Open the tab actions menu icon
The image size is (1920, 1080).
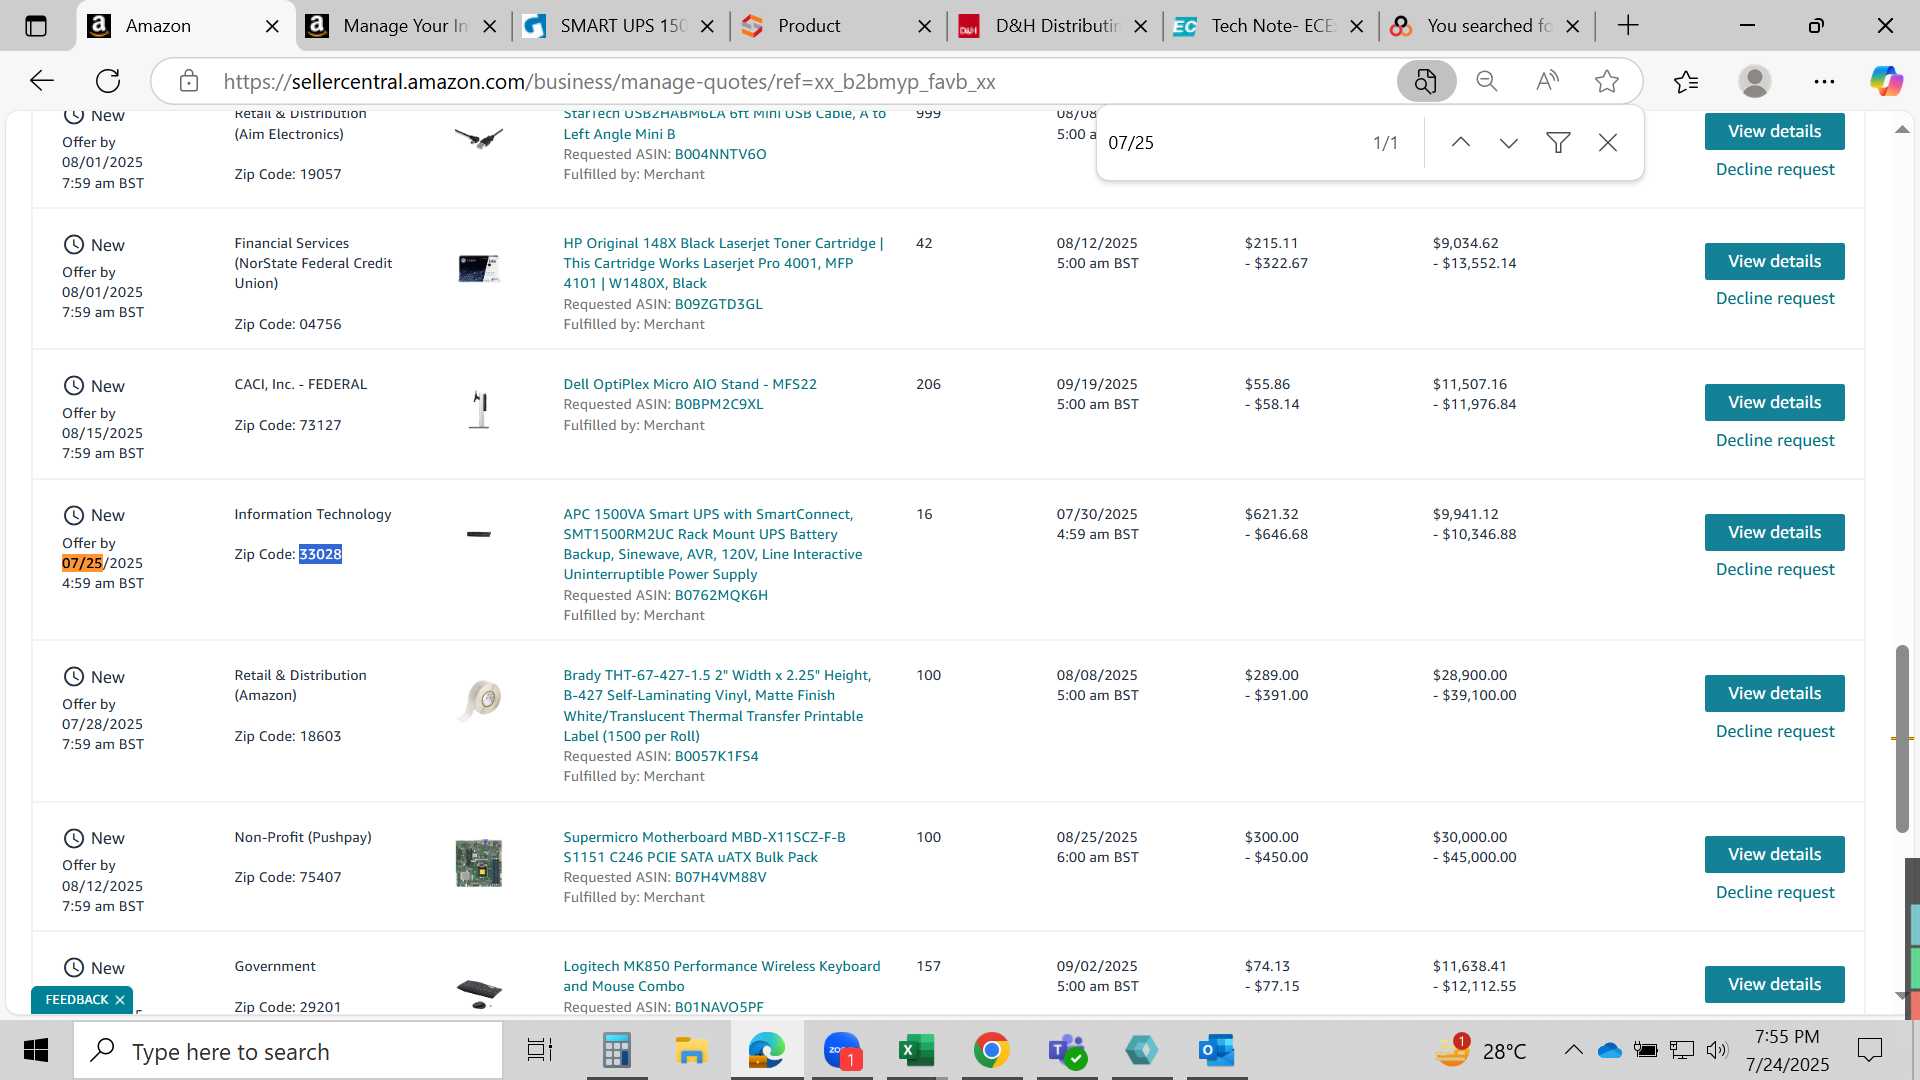tap(36, 26)
